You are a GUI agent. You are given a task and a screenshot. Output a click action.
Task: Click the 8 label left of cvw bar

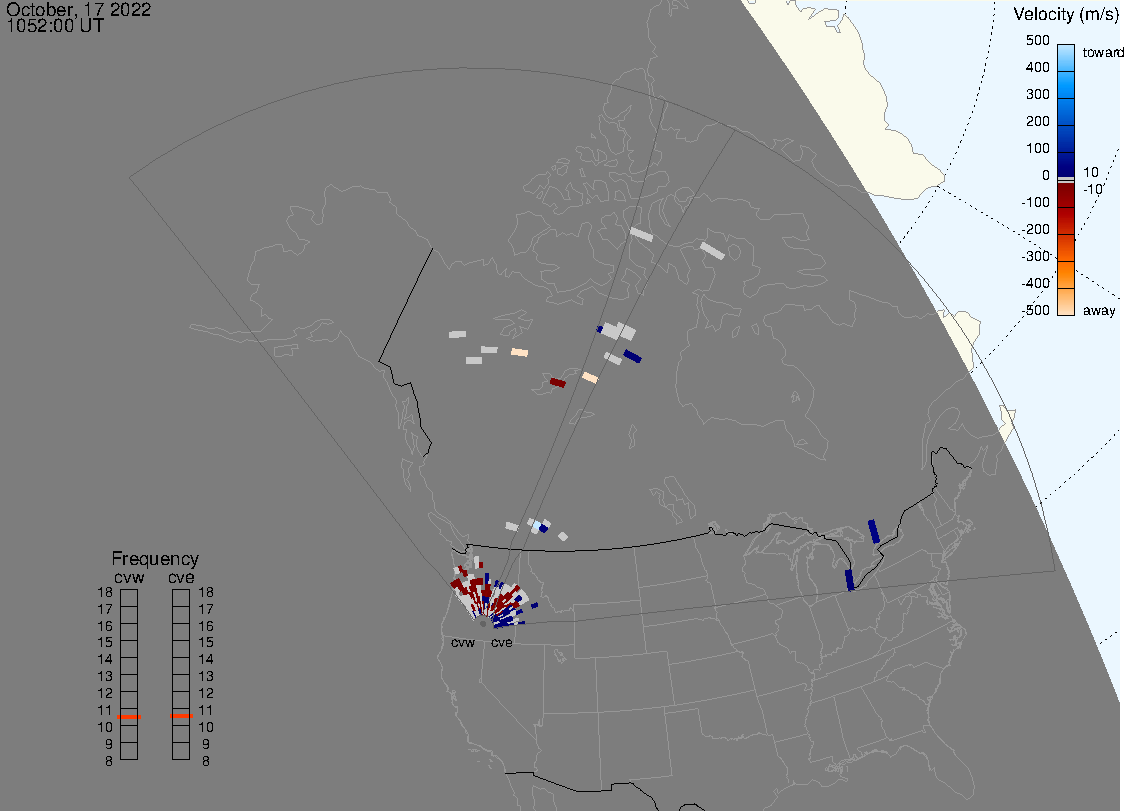pos(109,762)
